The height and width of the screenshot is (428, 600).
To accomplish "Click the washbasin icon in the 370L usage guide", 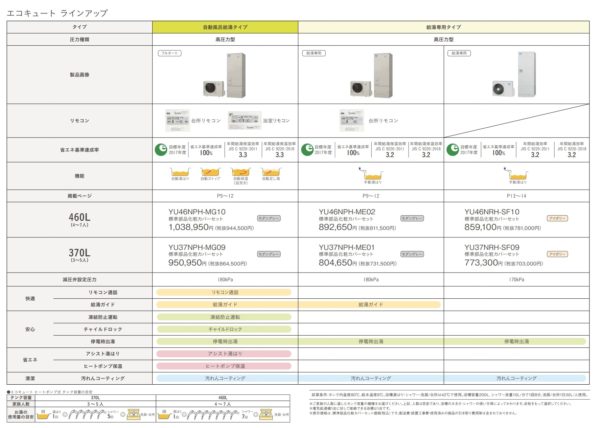I will click(x=133, y=414).
